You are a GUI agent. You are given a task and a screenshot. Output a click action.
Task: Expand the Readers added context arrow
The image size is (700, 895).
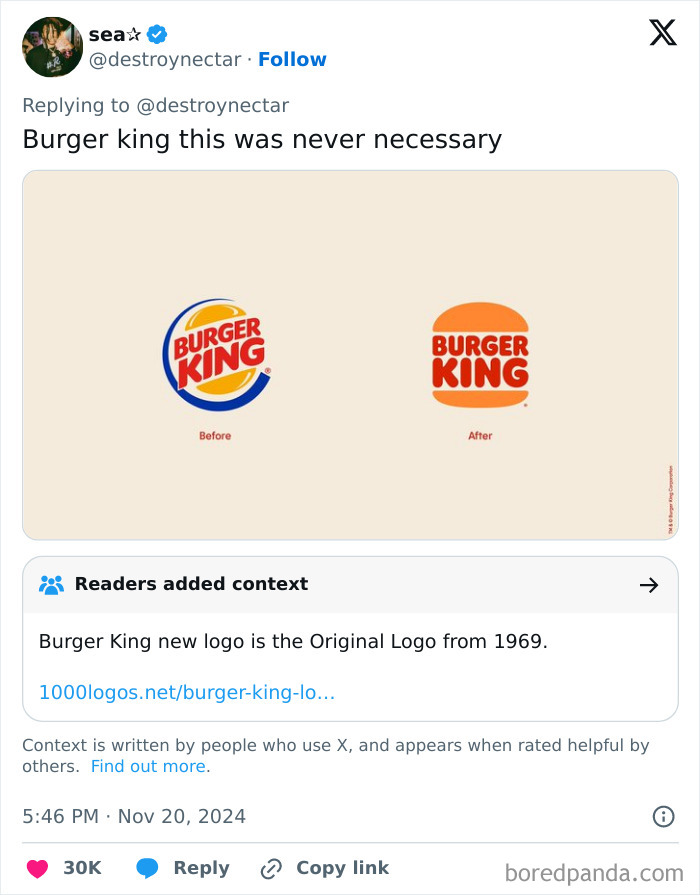coord(650,584)
